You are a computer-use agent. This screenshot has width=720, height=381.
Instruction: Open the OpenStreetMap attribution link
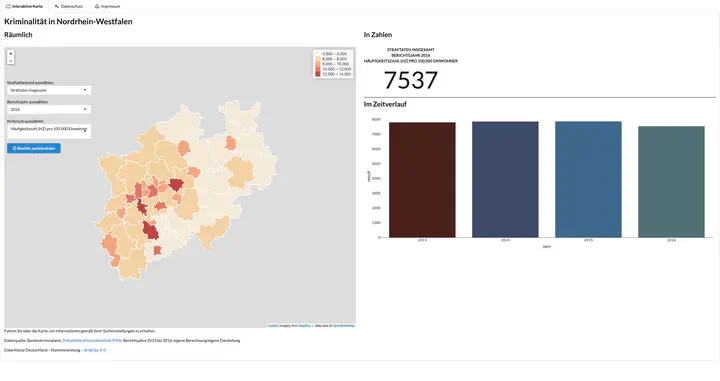pyautogui.click(x=343, y=325)
